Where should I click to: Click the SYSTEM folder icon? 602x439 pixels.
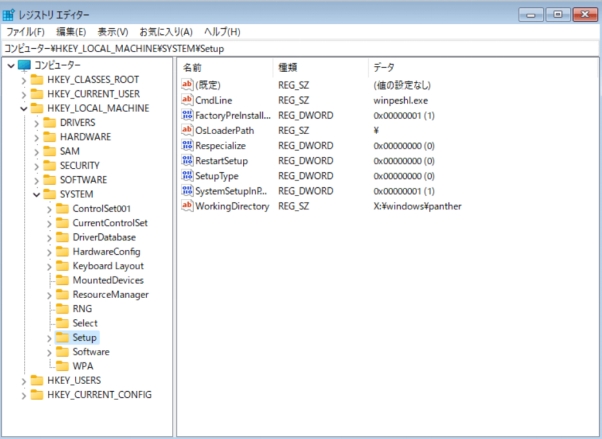point(50,194)
